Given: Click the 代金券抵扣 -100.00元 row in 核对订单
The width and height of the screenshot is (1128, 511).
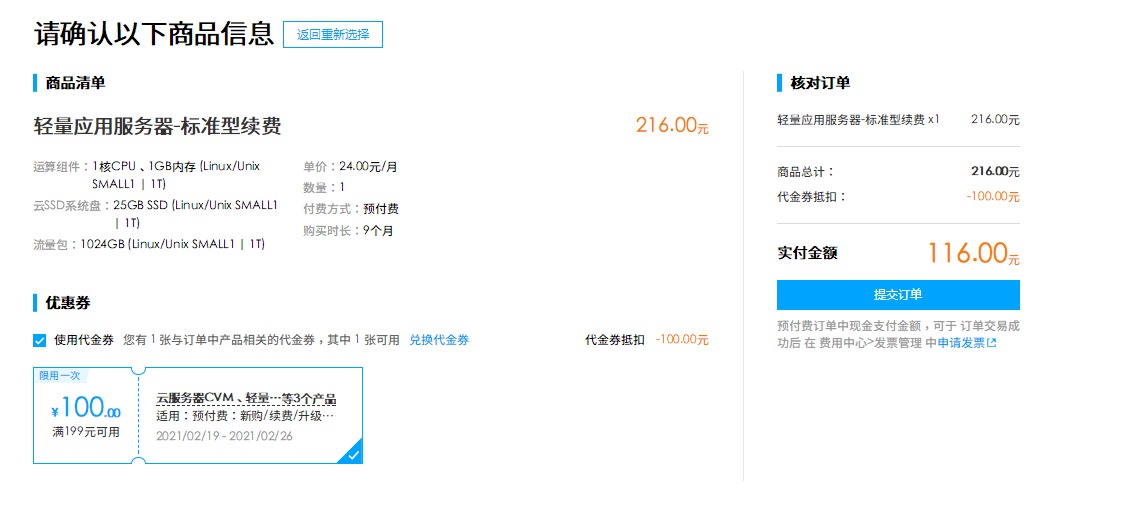Looking at the screenshot, I should point(898,196).
